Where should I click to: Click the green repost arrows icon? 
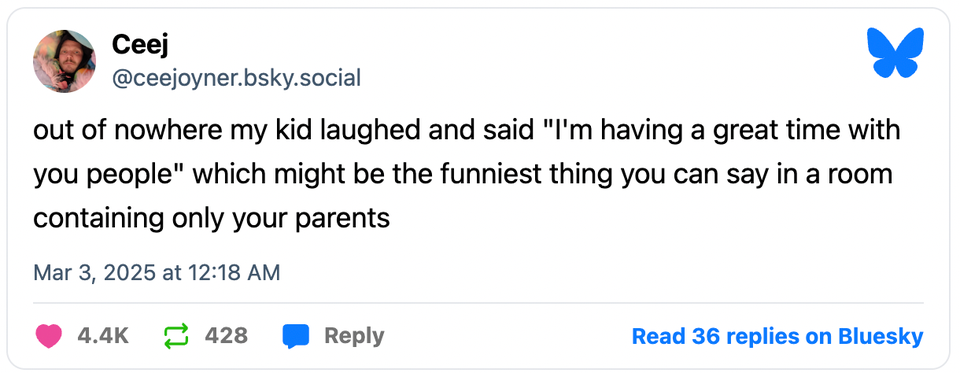176,336
